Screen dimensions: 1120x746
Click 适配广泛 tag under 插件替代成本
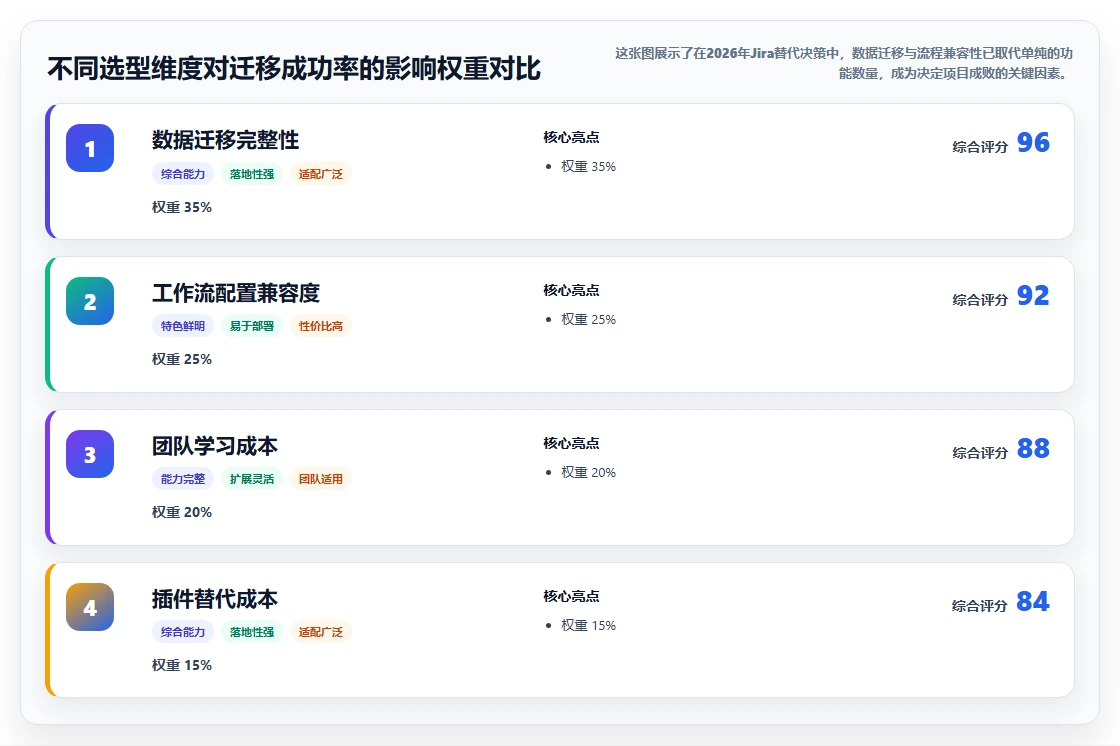321,632
